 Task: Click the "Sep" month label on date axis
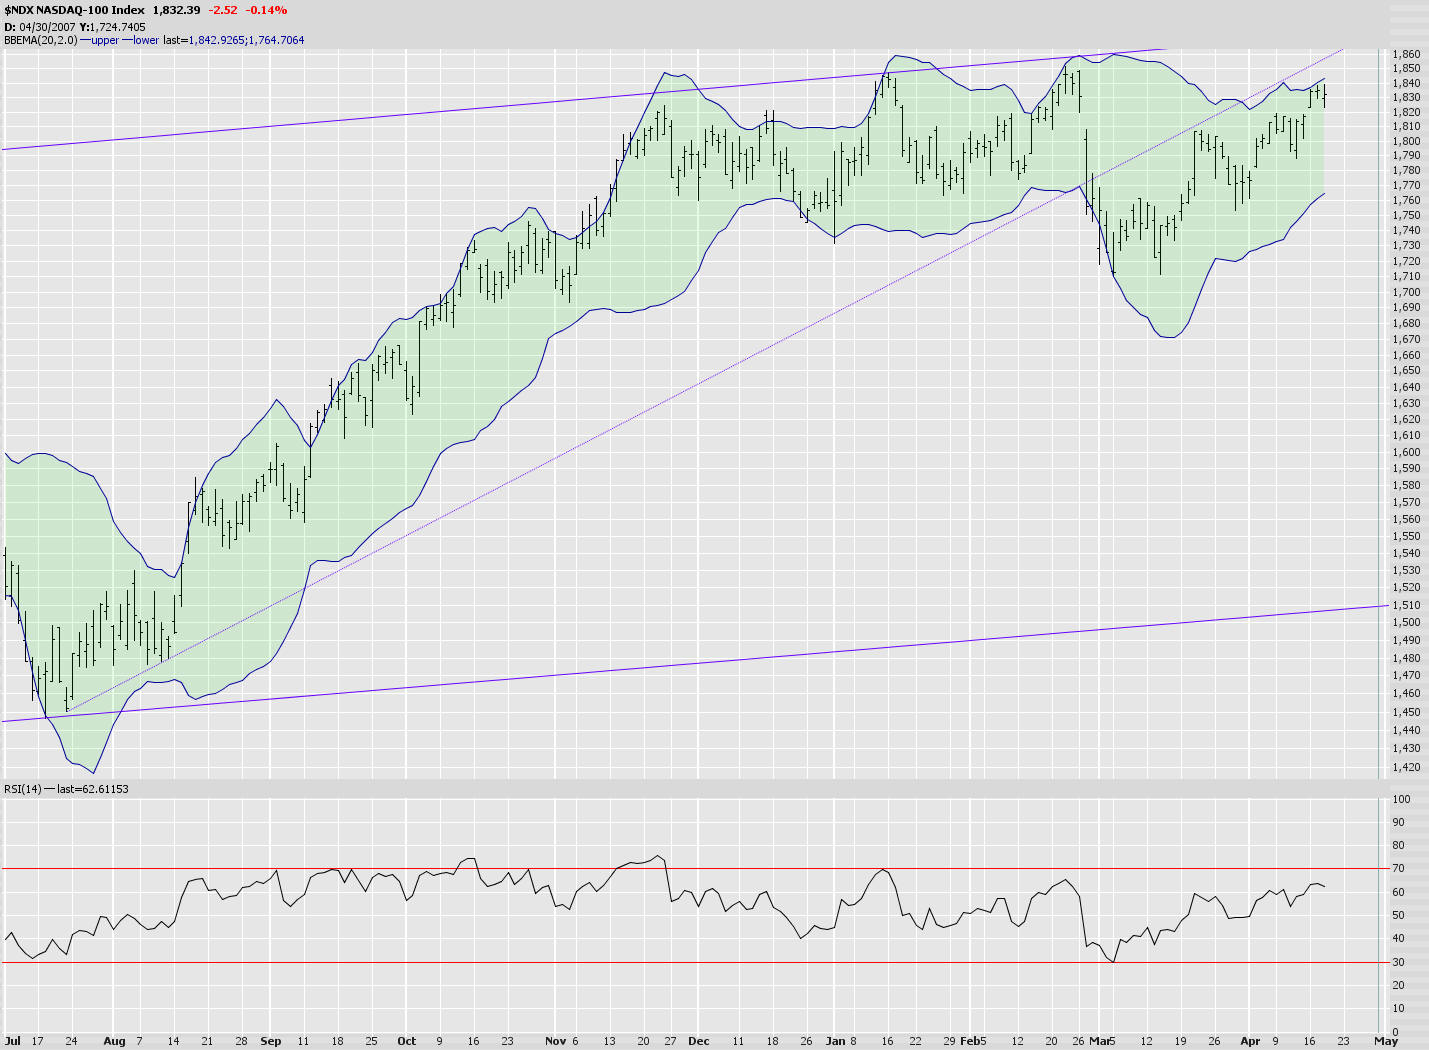(x=271, y=1041)
